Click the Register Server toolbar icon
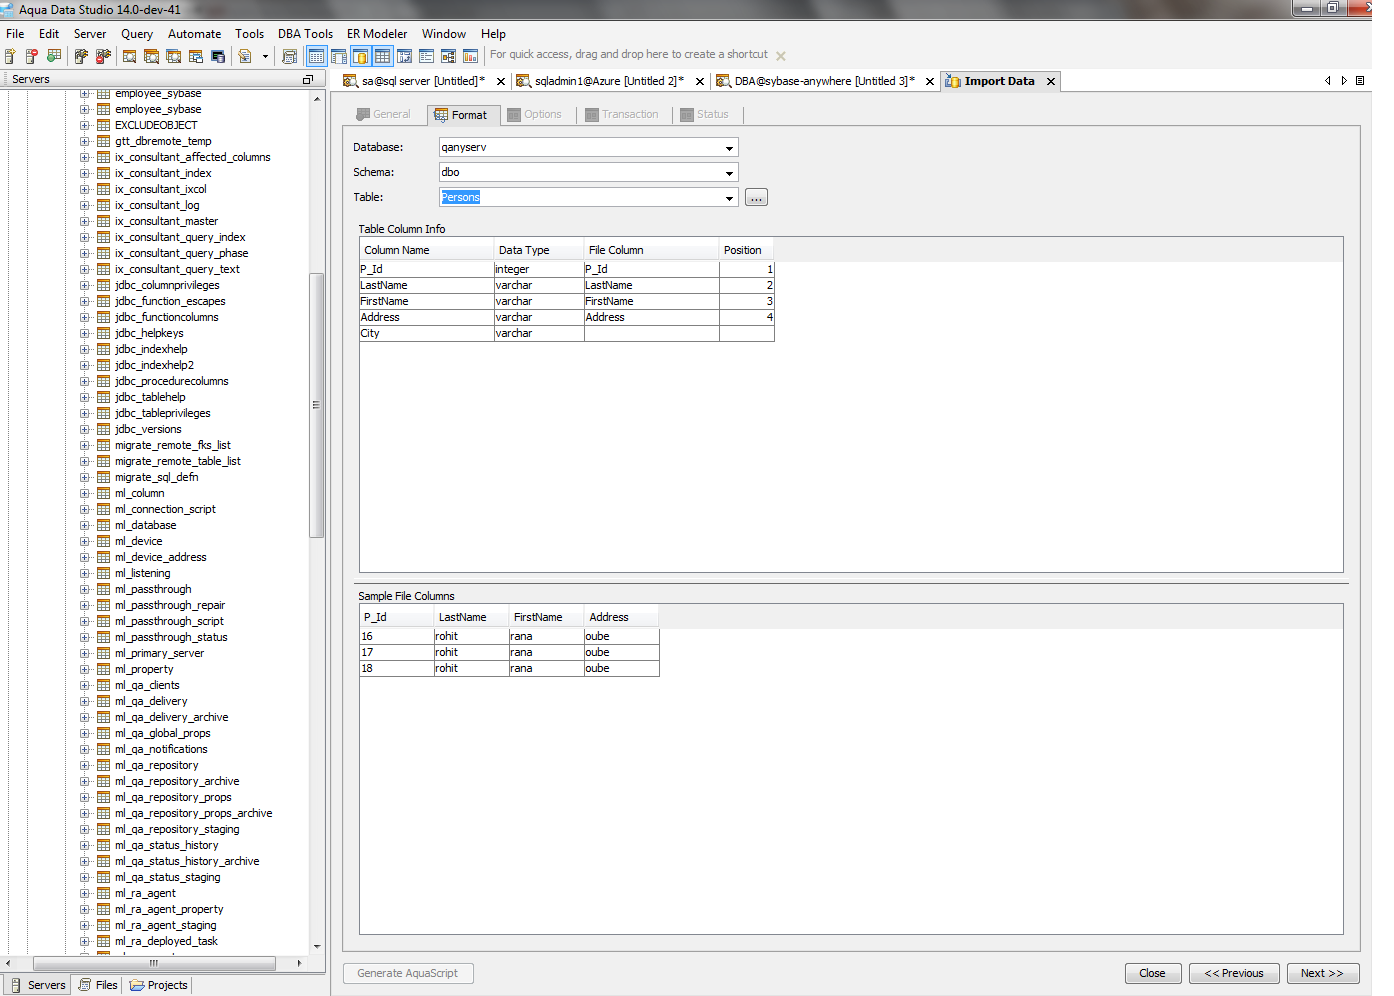 [x=10, y=56]
